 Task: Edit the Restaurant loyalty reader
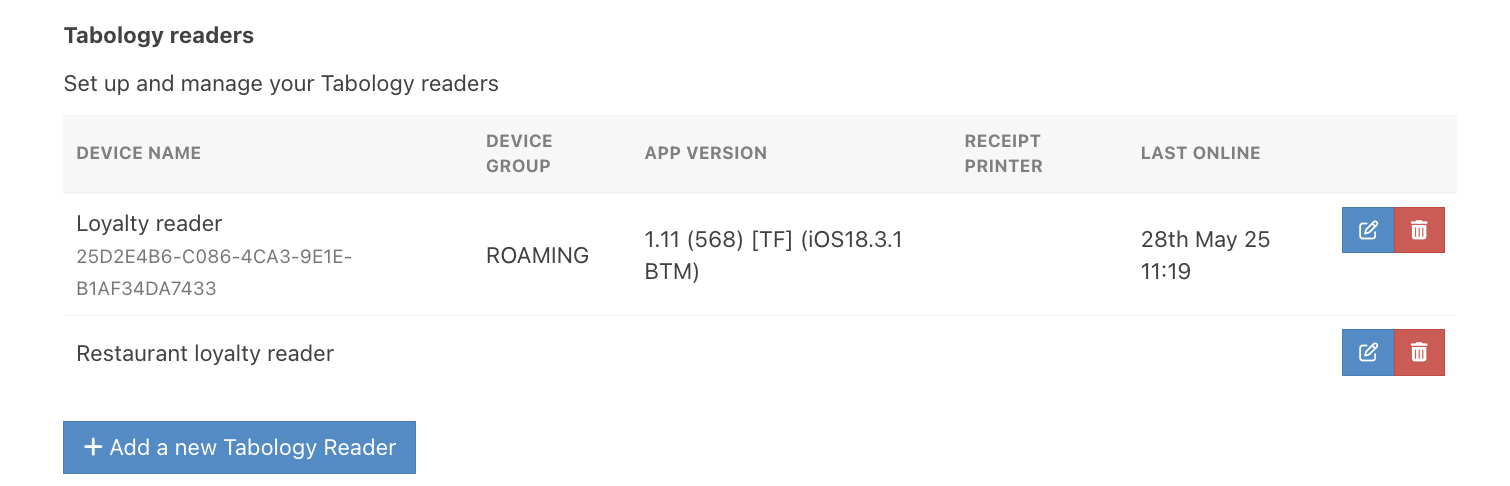pyautogui.click(x=1367, y=352)
